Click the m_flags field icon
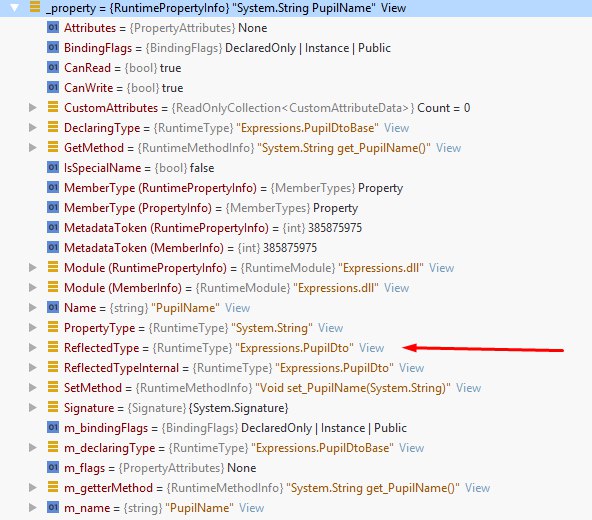The image size is (592, 520). point(53,468)
